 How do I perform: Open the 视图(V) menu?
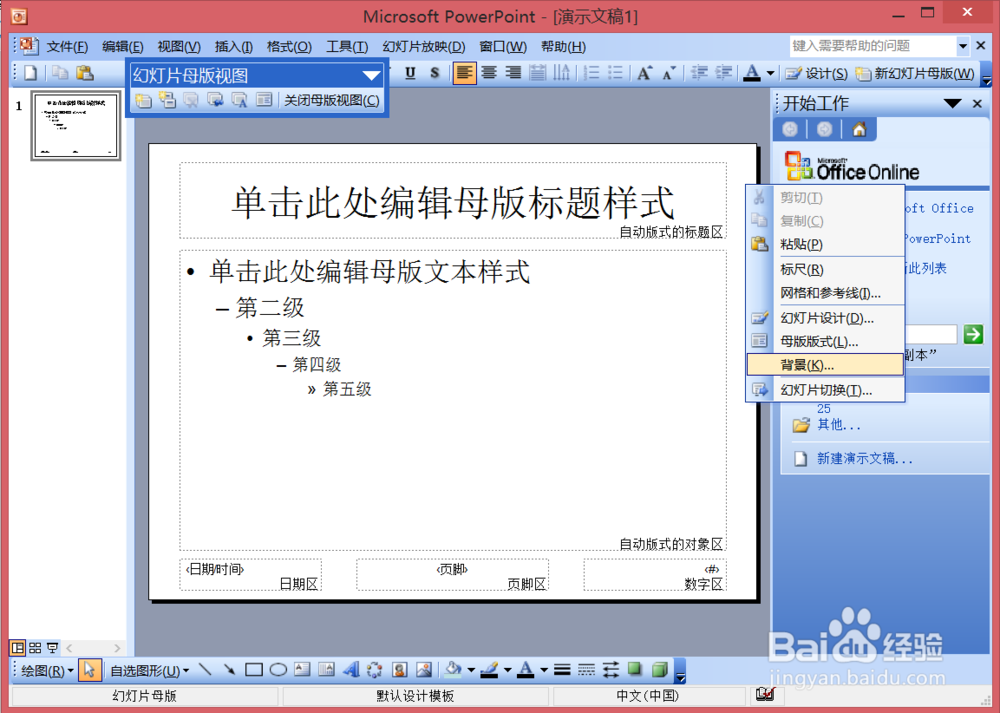pyautogui.click(x=179, y=47)
